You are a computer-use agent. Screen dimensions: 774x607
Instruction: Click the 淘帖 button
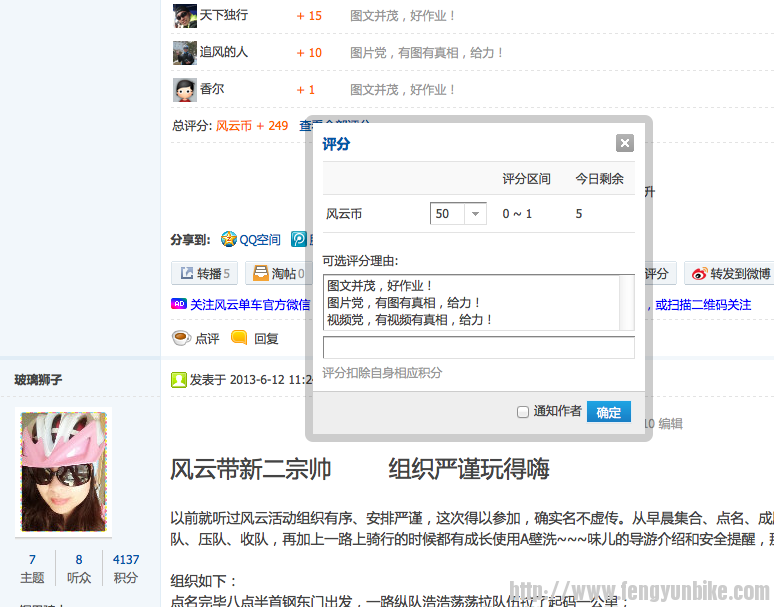click(x=278, y=273)
